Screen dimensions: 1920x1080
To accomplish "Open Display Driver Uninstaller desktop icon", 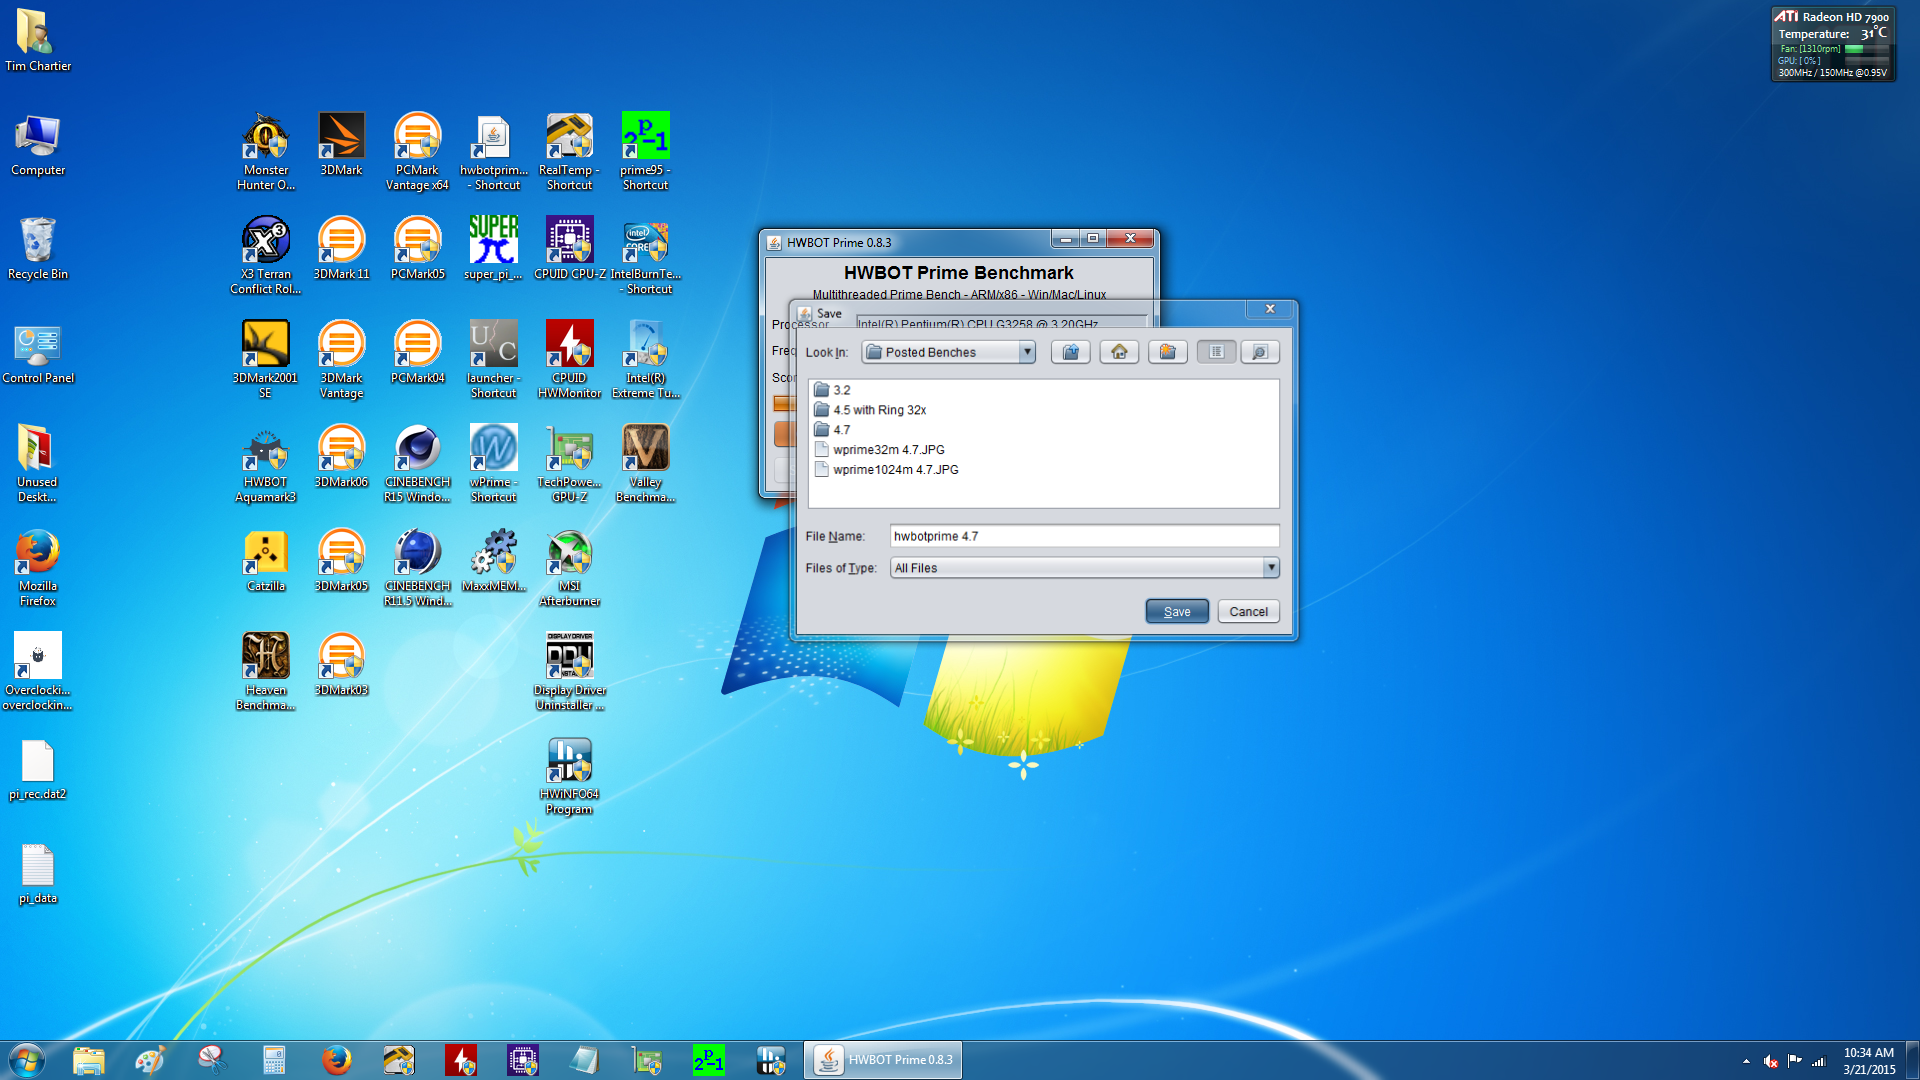I will click(x=569, y=672).
